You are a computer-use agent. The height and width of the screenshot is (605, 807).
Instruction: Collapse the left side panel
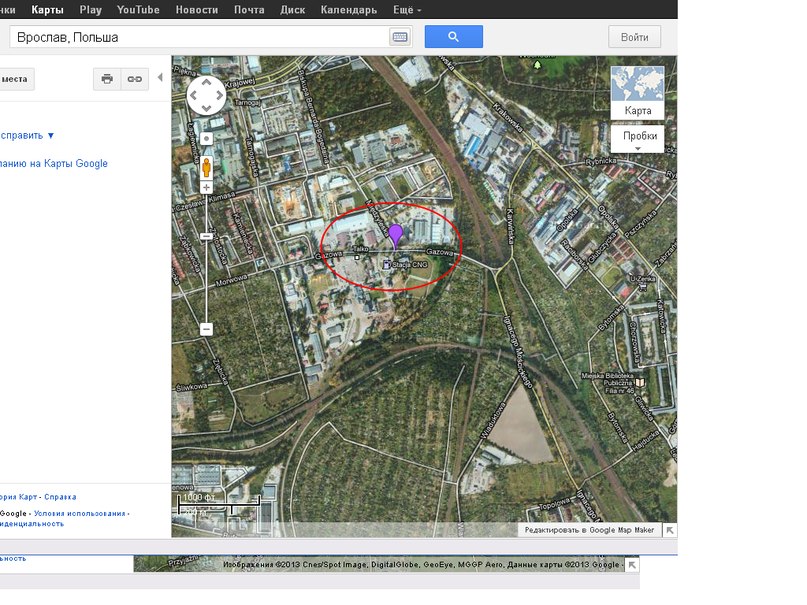[160, 78]
